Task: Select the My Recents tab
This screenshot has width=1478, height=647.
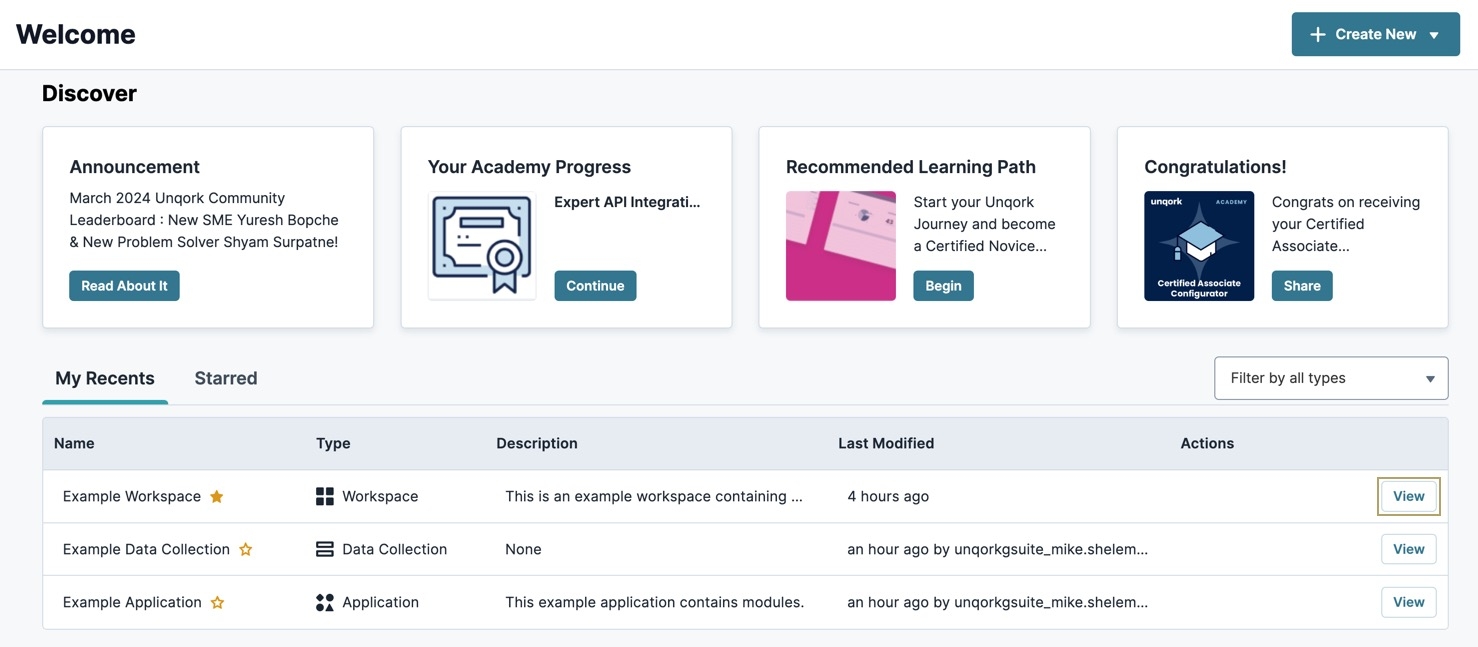Action: tap(105, 379)
